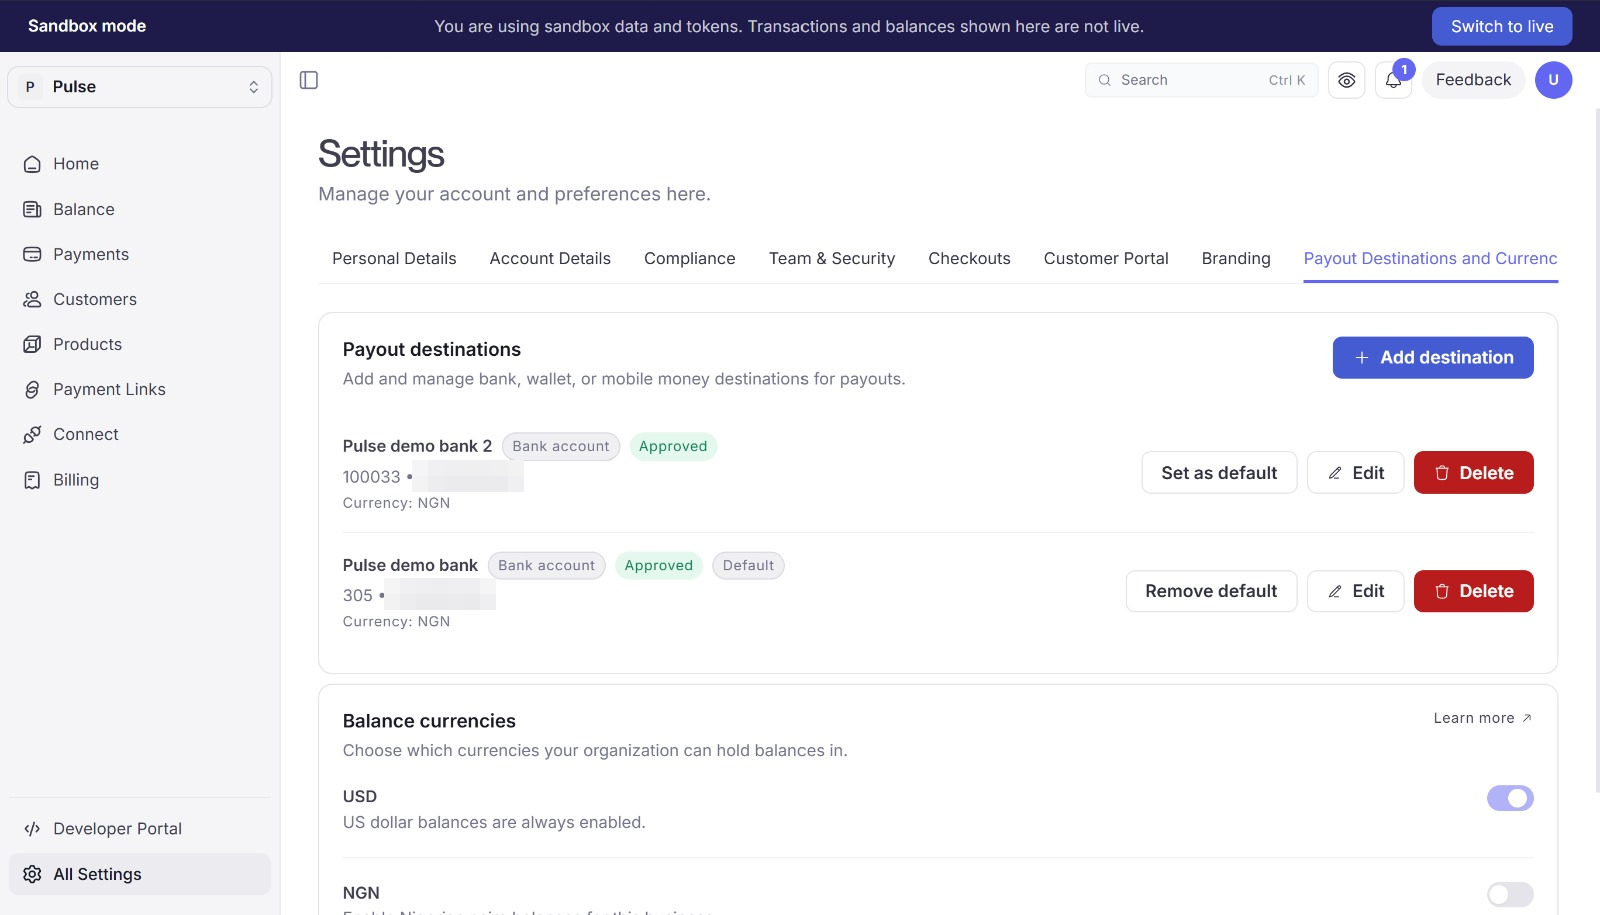Open the Compliance tab

tap(690, 258)
